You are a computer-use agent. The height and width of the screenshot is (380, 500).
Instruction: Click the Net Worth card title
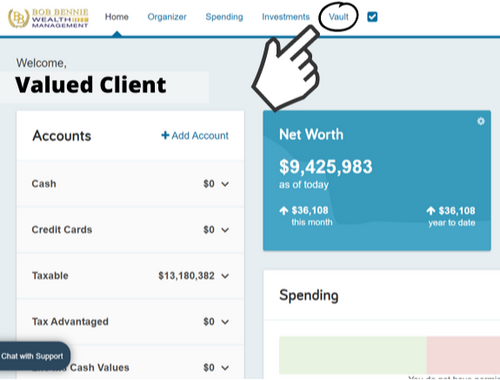[x=311, y=135]
